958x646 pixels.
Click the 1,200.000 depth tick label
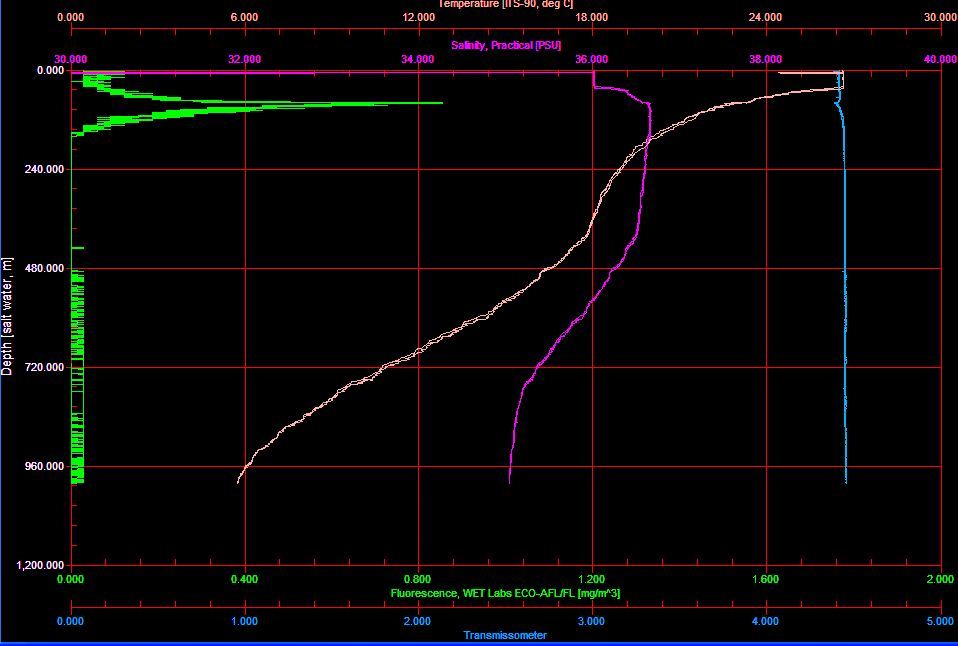click(40, 566)
